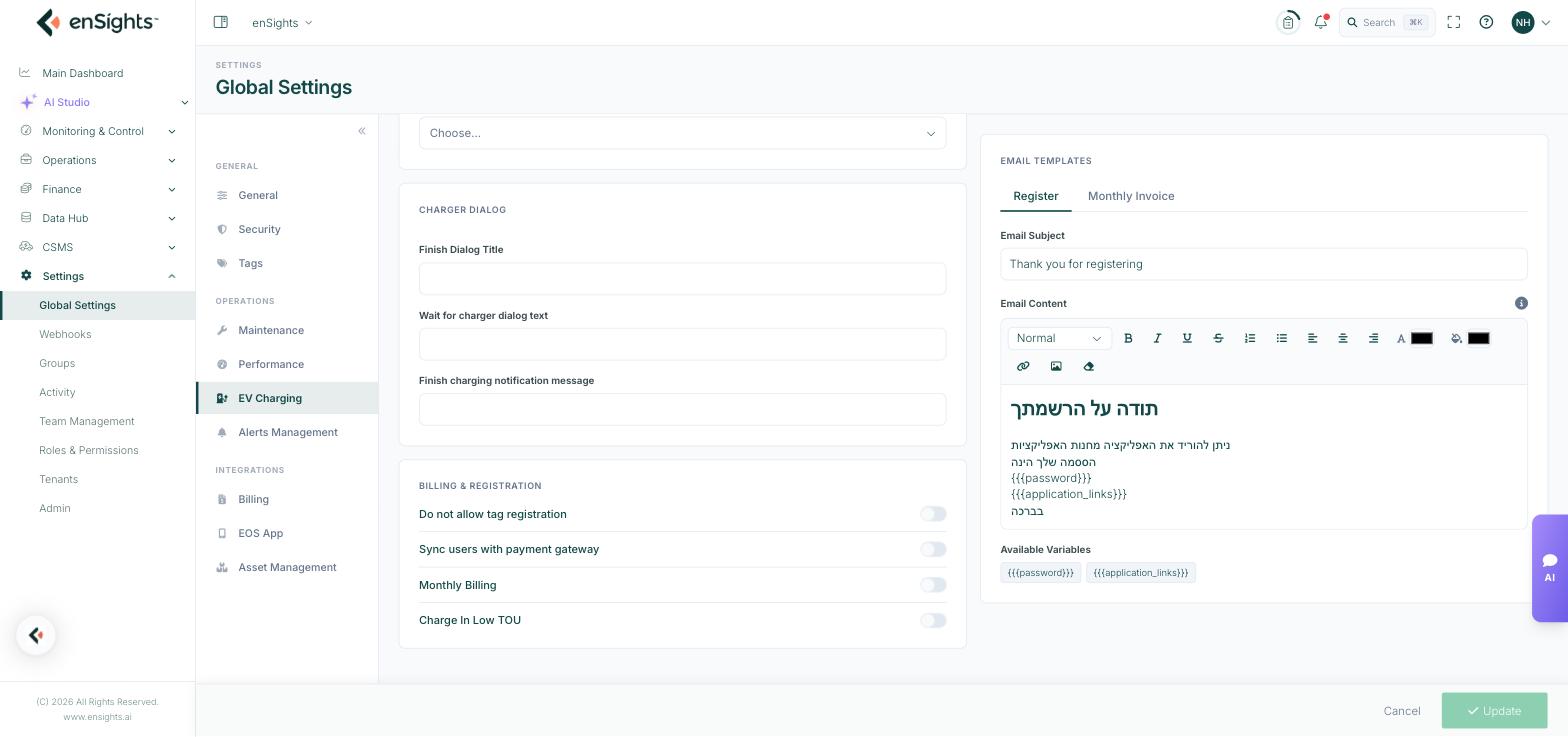Focus Finish Dialog Title field
This screenshot has width=1568, height=737.
tap(682, 279)
